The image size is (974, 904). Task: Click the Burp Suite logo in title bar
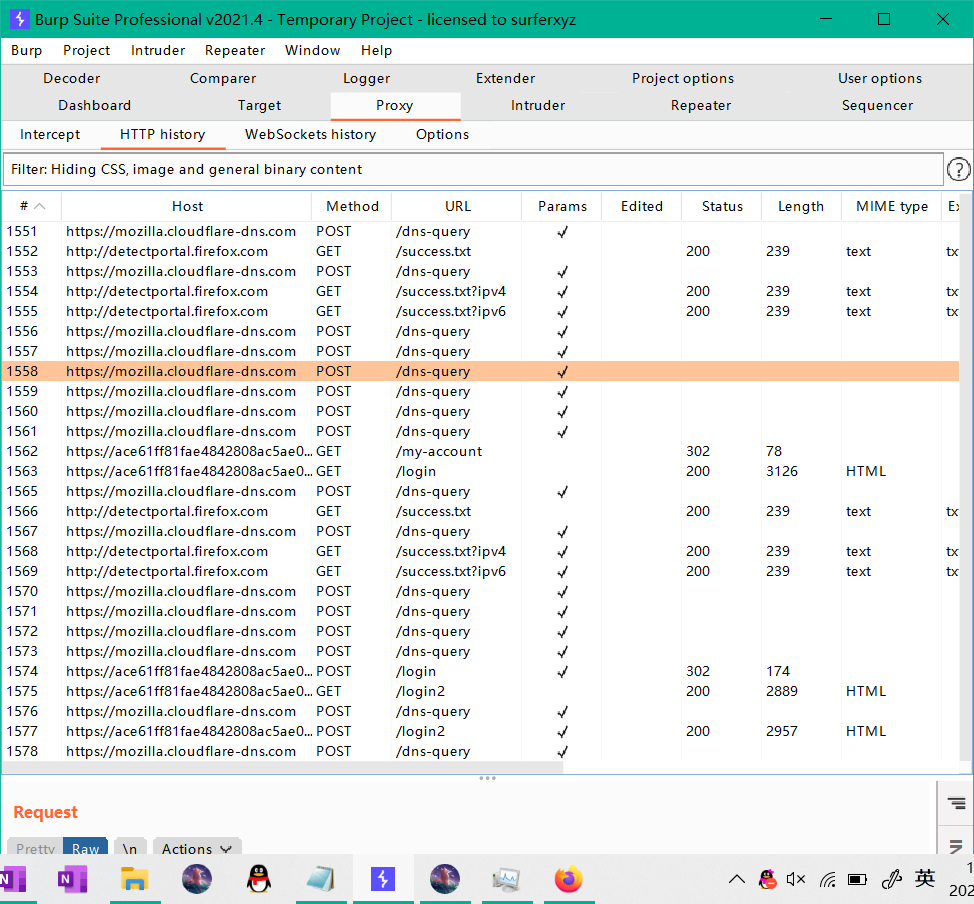tap(19, 19)
